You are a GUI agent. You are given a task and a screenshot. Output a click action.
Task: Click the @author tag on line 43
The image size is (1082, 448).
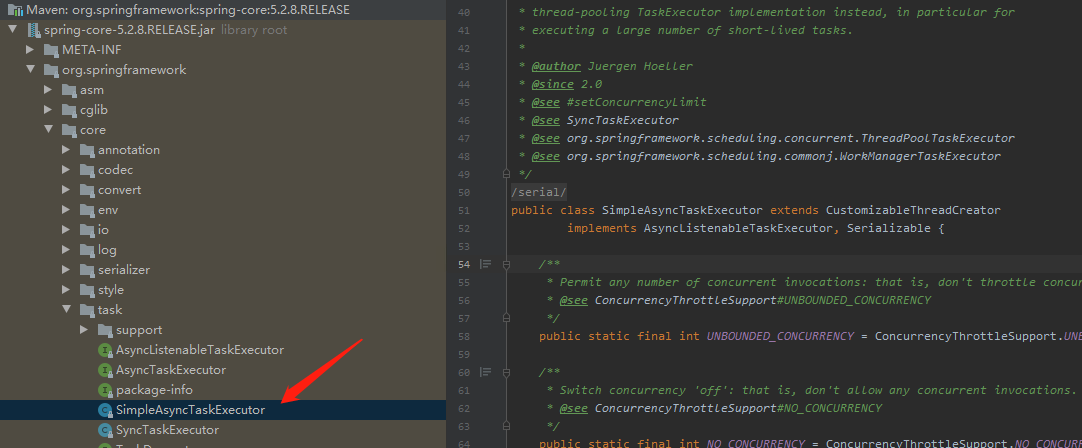click(555, 66)
